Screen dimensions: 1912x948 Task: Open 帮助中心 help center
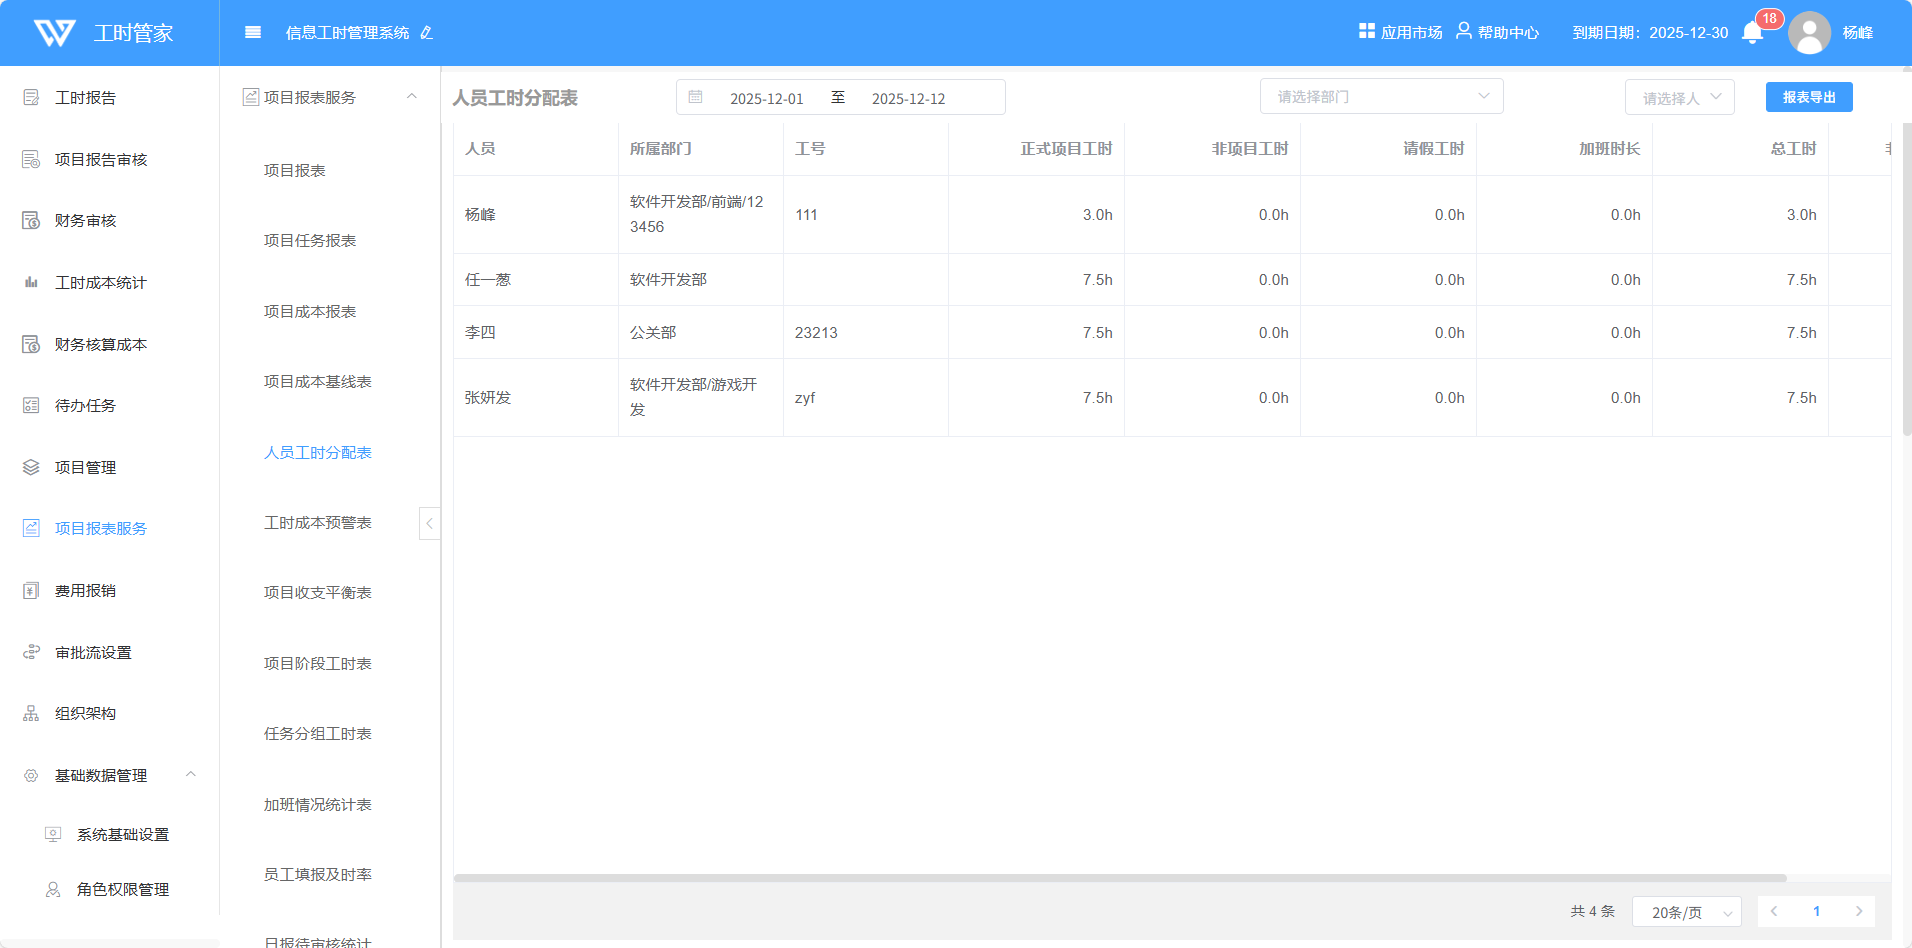(x=1498, y=32)
